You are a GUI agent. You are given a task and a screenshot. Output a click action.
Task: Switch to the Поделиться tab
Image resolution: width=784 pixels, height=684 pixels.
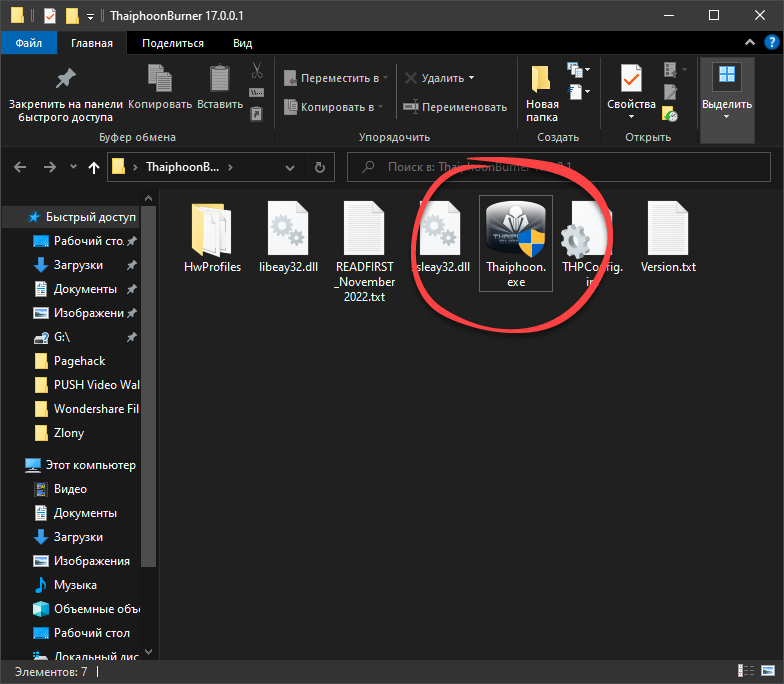pyautogui.click(x=173, y=43)
